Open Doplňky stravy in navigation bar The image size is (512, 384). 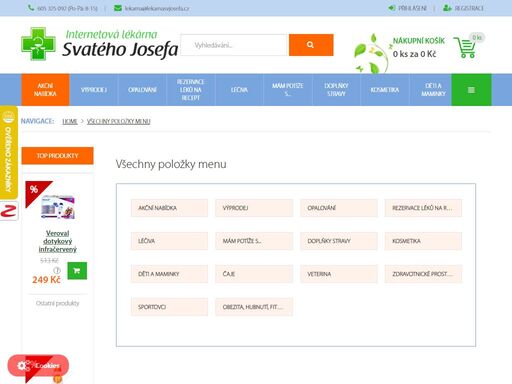coord(336,90)
